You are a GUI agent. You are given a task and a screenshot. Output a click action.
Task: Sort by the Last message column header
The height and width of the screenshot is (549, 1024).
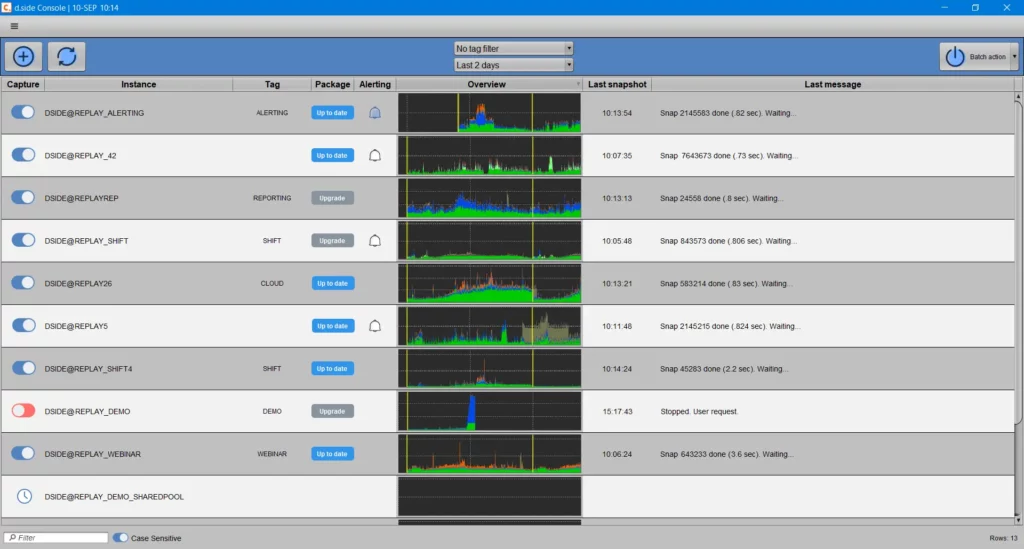point(833,84)
